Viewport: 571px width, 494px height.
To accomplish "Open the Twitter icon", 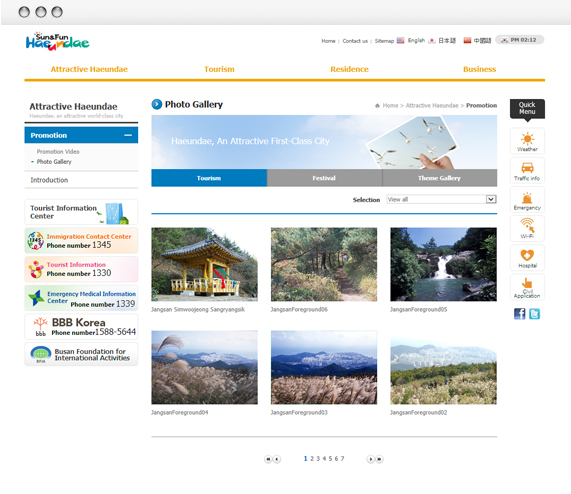I will pos(534,313).
